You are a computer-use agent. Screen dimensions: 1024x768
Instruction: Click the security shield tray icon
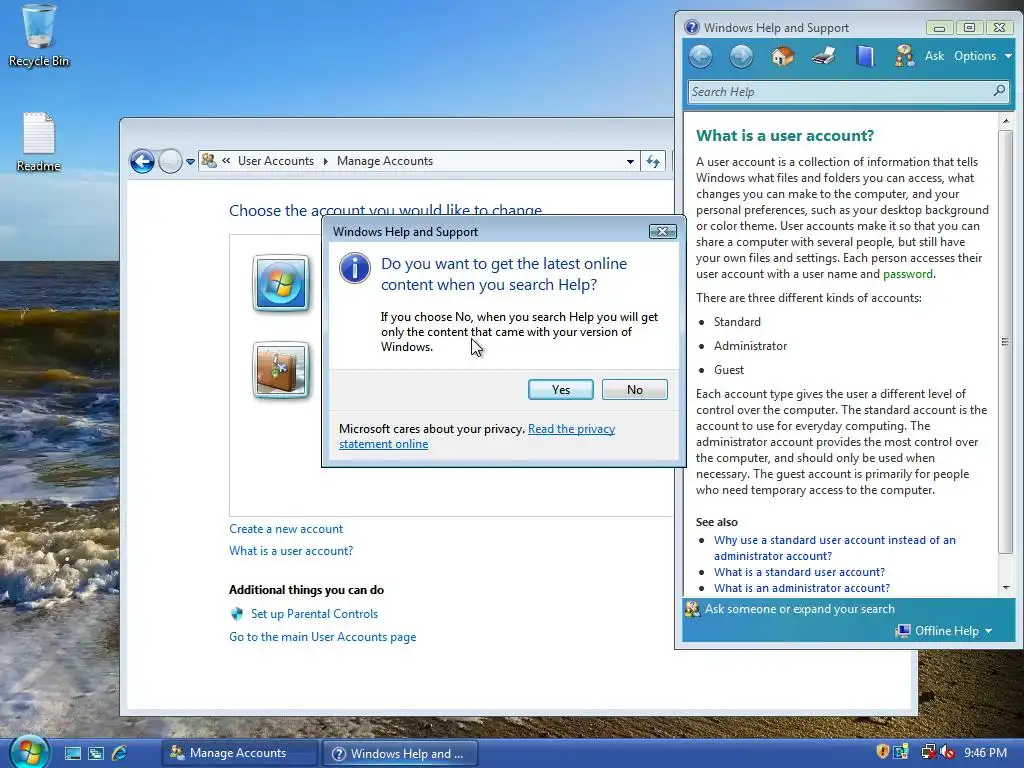882,752
